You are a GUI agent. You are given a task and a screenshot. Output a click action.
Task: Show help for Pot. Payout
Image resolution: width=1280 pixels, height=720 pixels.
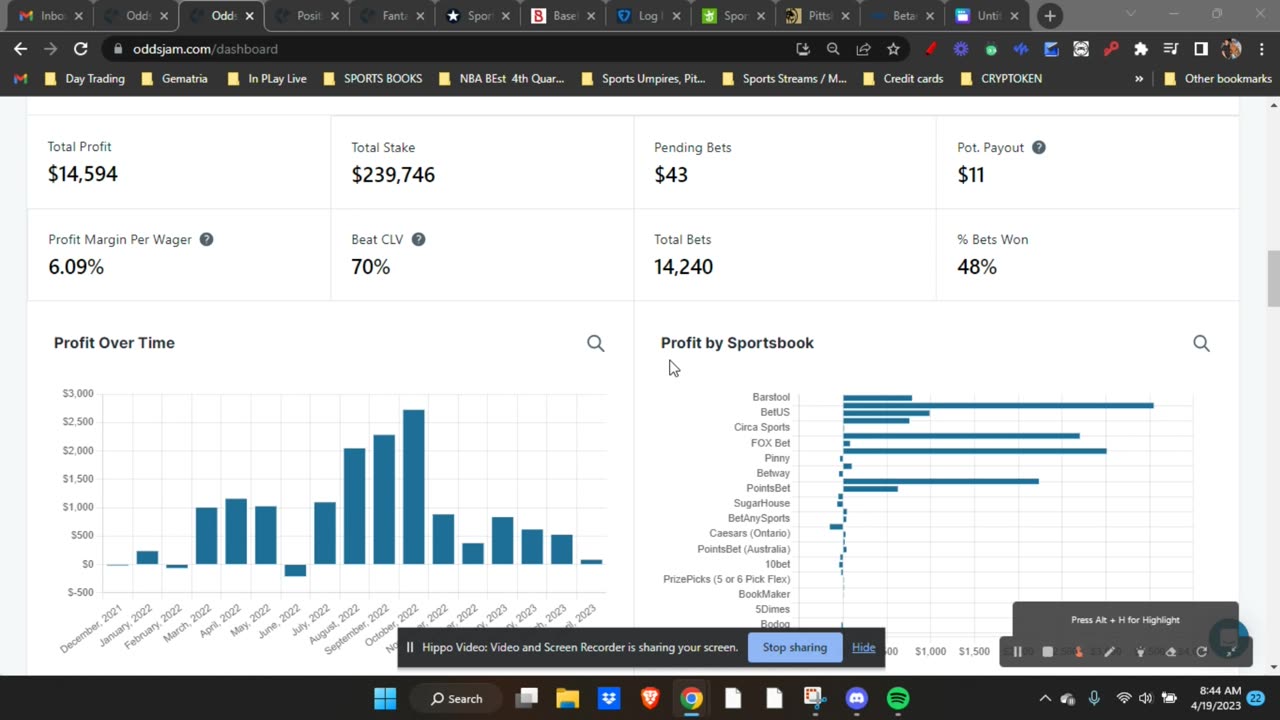(x=1039, y=147)
